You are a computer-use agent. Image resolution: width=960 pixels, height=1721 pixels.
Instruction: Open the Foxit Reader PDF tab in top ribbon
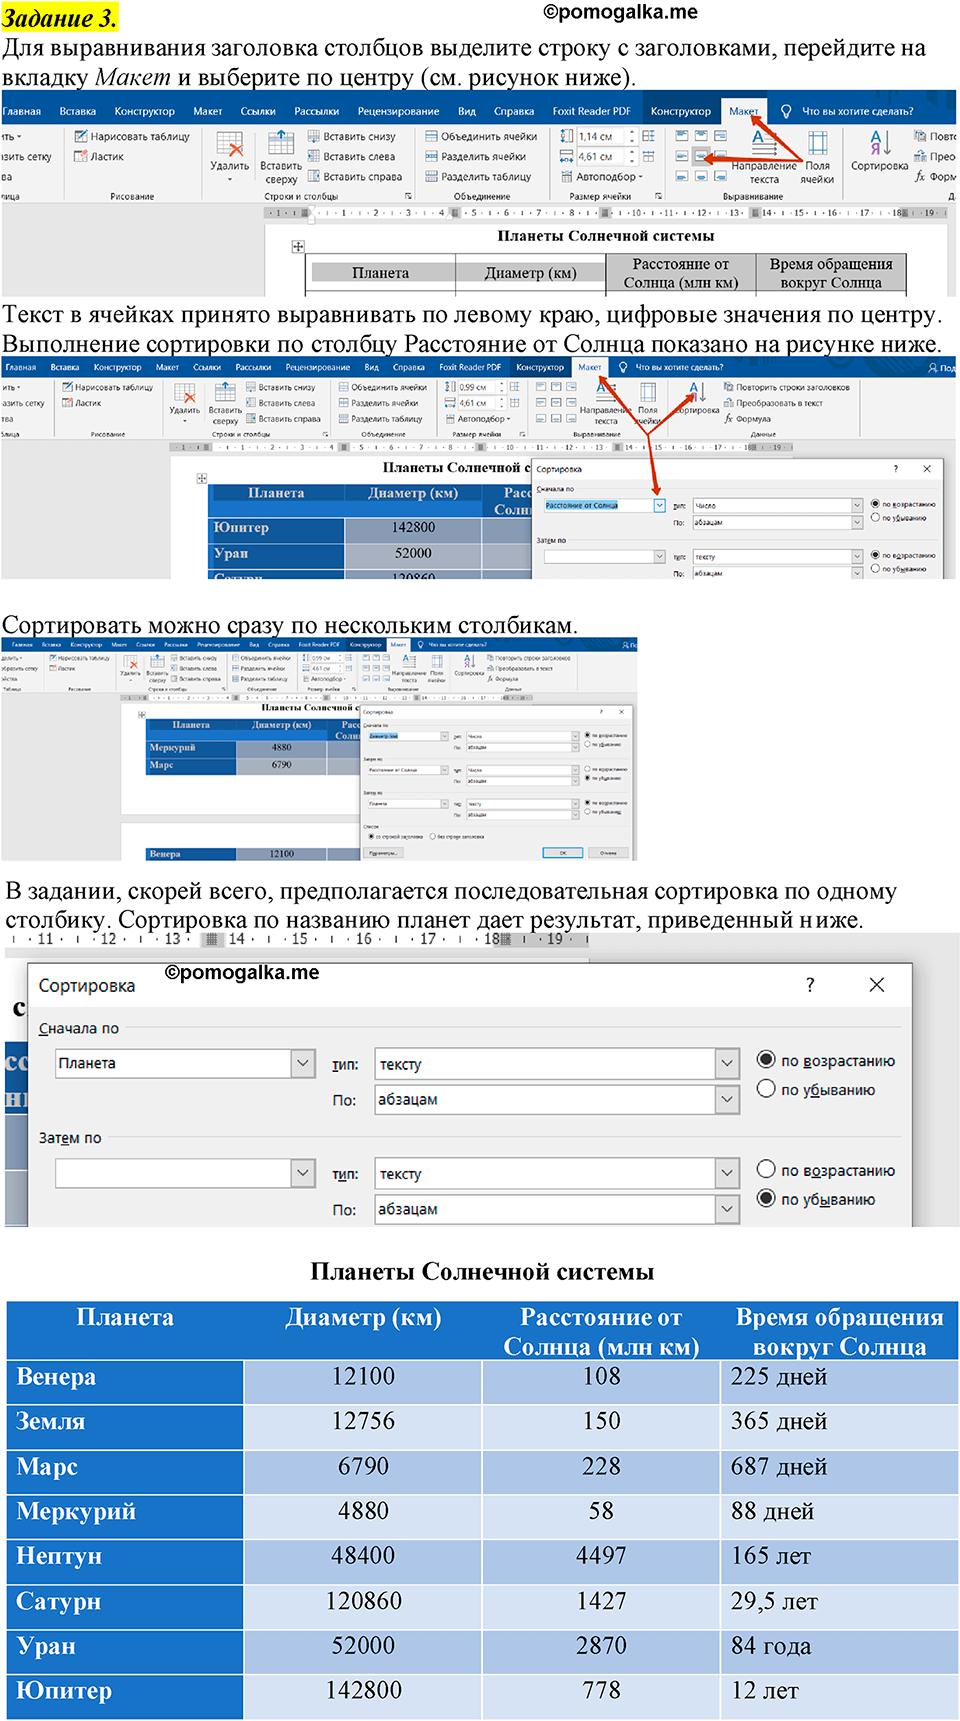coord(591,111)
